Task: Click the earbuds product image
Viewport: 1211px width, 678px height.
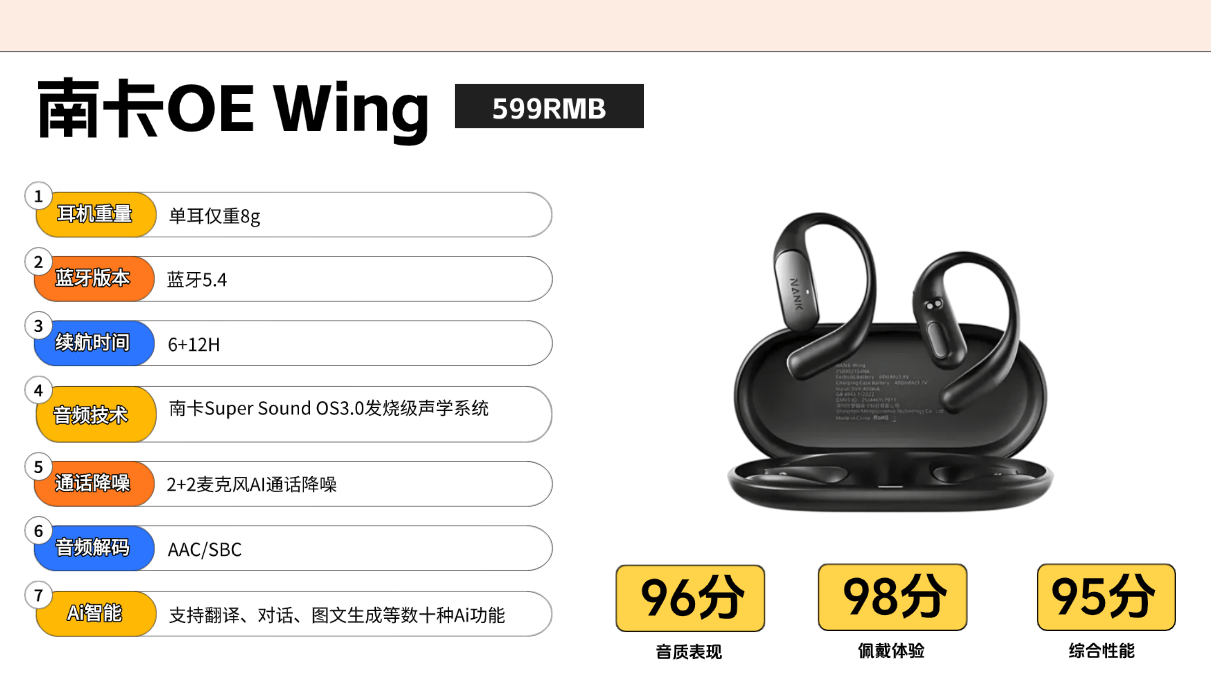Action: pyautogui.click(x=890, y=364)
